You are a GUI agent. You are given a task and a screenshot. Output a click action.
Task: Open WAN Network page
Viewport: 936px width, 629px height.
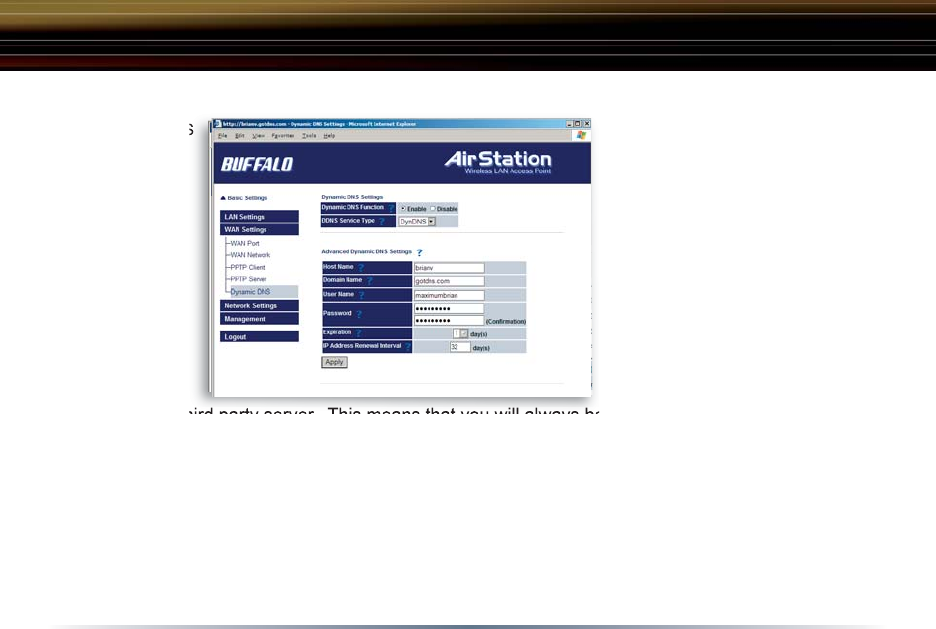pos(250,255)
